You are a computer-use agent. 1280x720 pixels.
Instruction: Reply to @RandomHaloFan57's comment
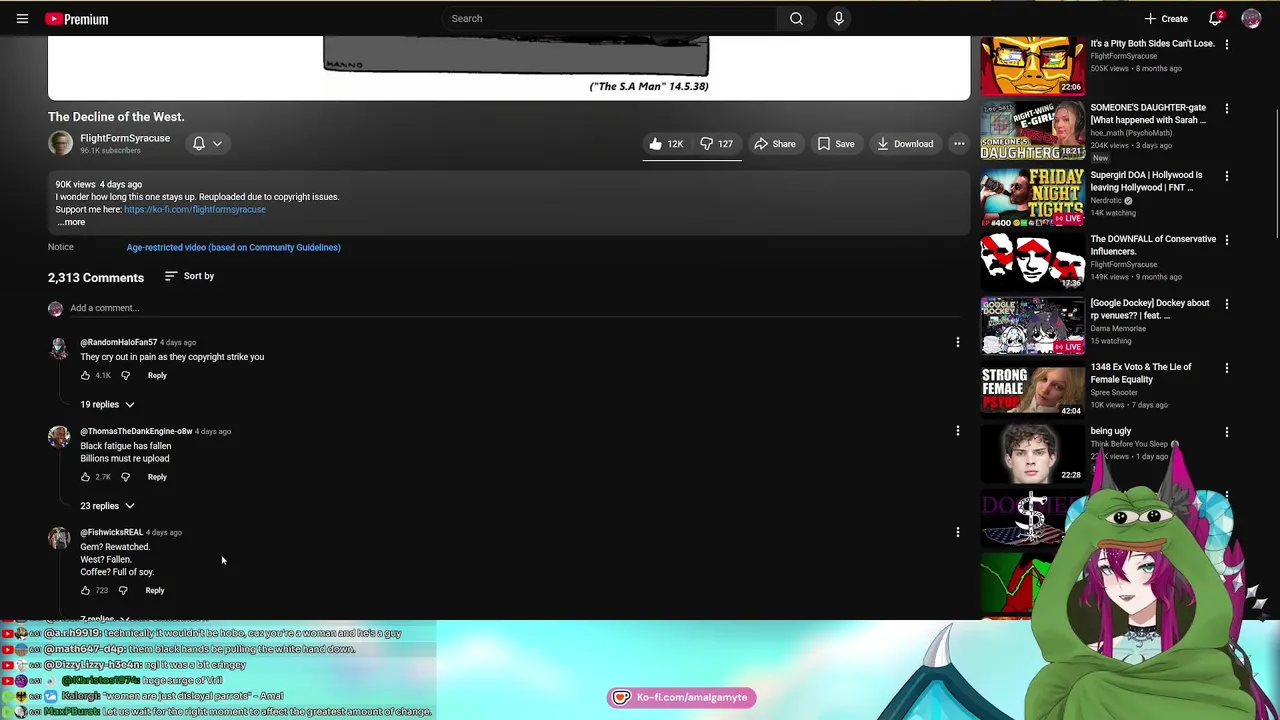coord(157,375)
